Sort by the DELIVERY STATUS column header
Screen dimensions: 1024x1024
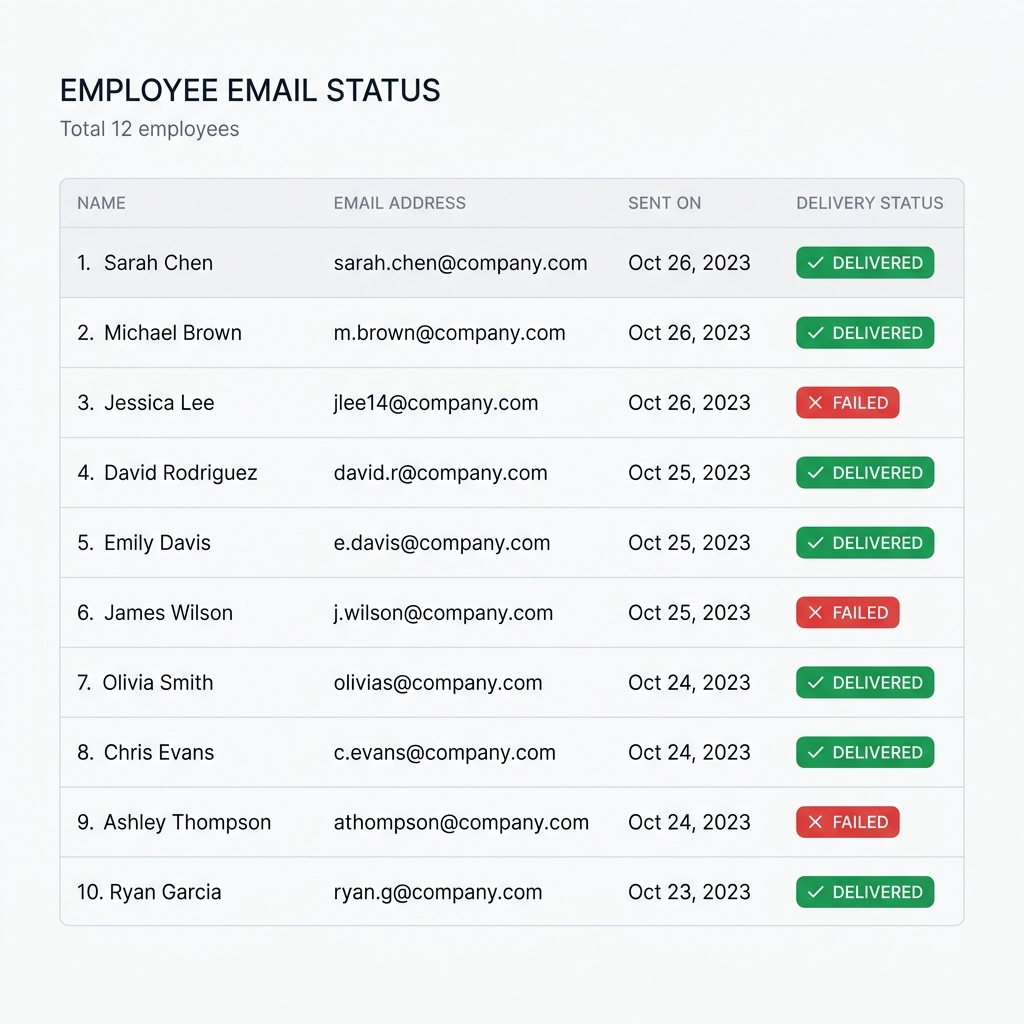(x=869, y=203)
